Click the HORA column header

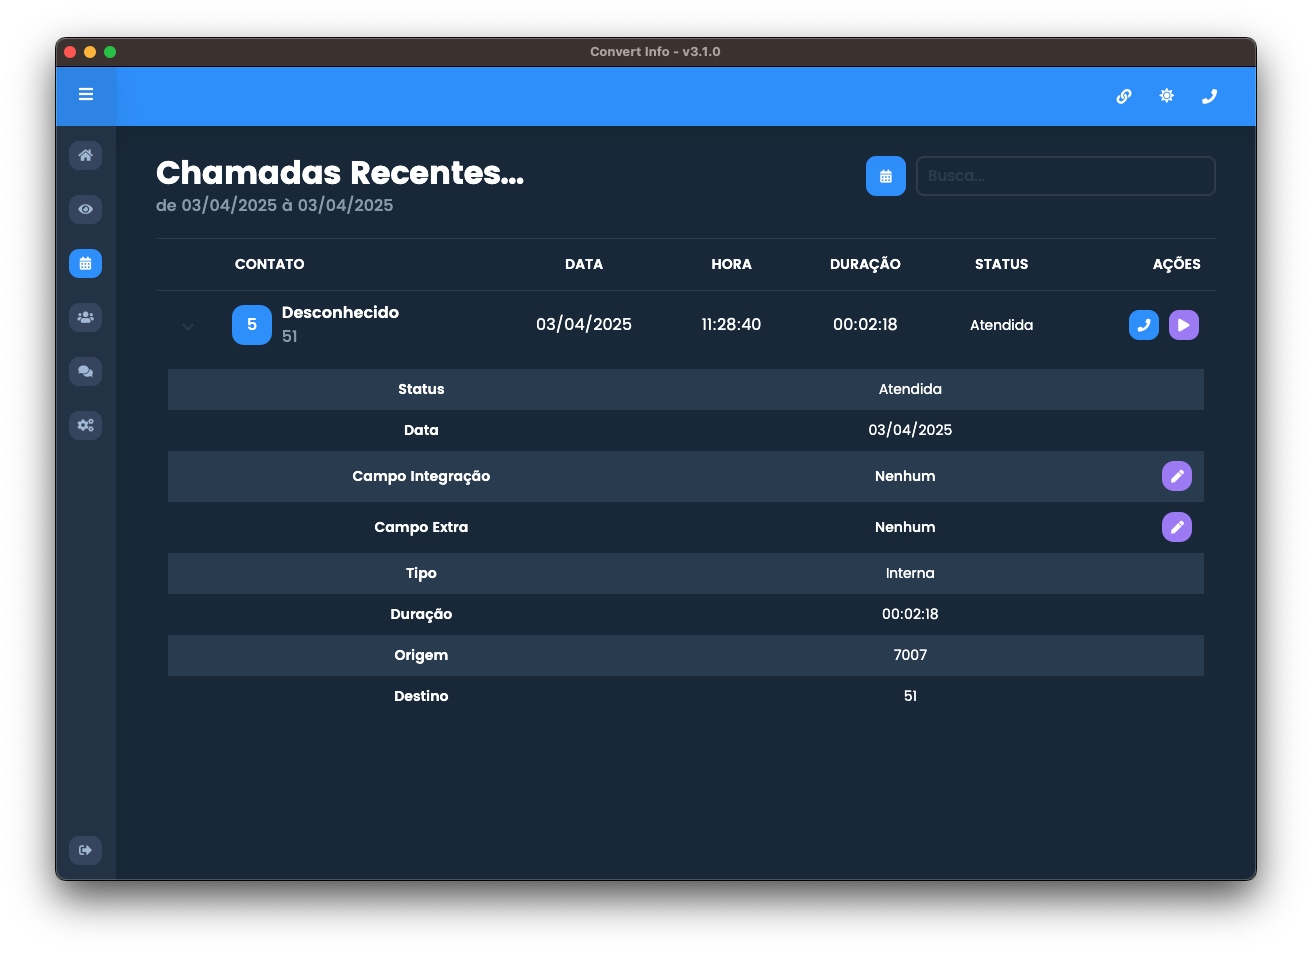(732, 264)
